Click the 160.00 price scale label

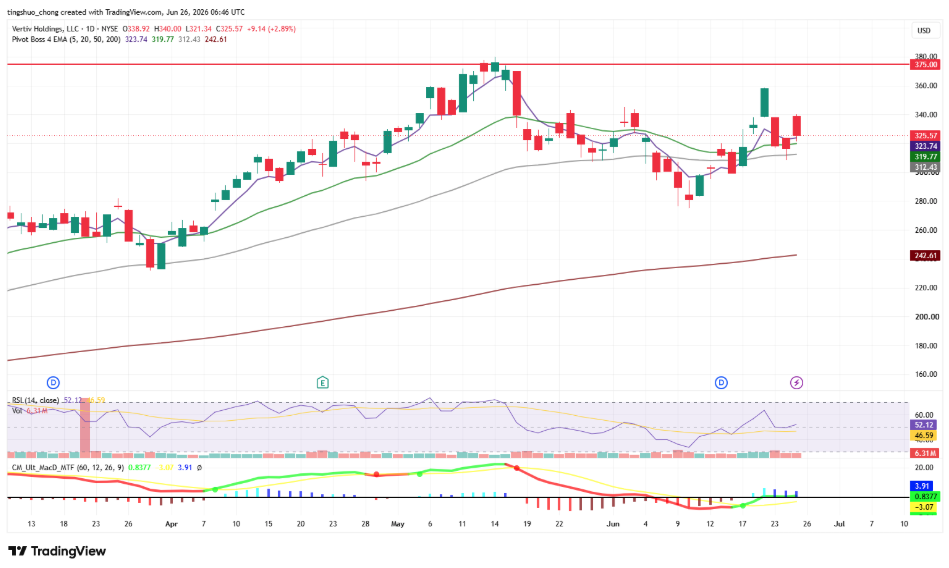(926, 374)
